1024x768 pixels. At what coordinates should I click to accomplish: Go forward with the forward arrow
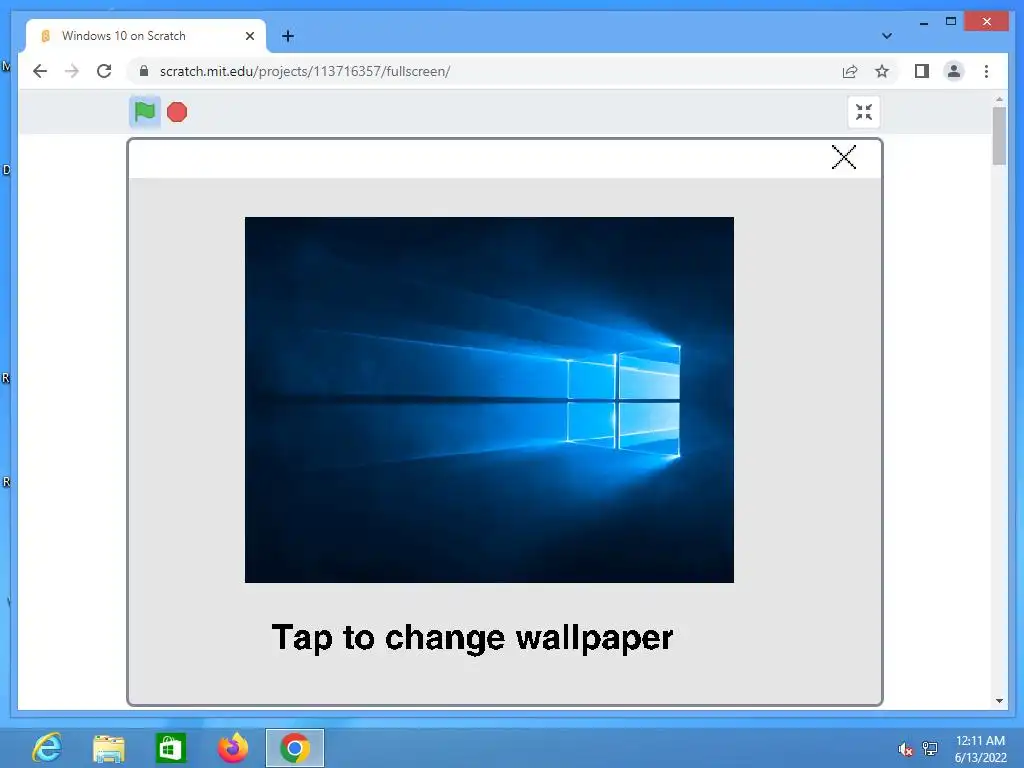point(72,71)
